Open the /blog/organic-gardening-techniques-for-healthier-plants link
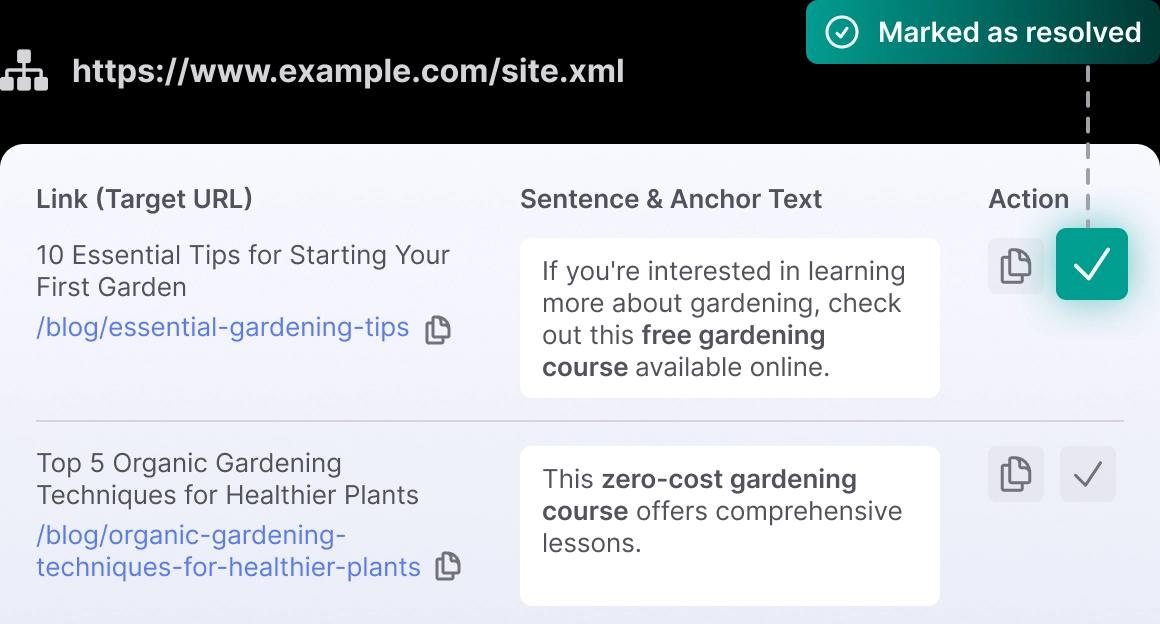1160x624 pixels. point(228,551)
